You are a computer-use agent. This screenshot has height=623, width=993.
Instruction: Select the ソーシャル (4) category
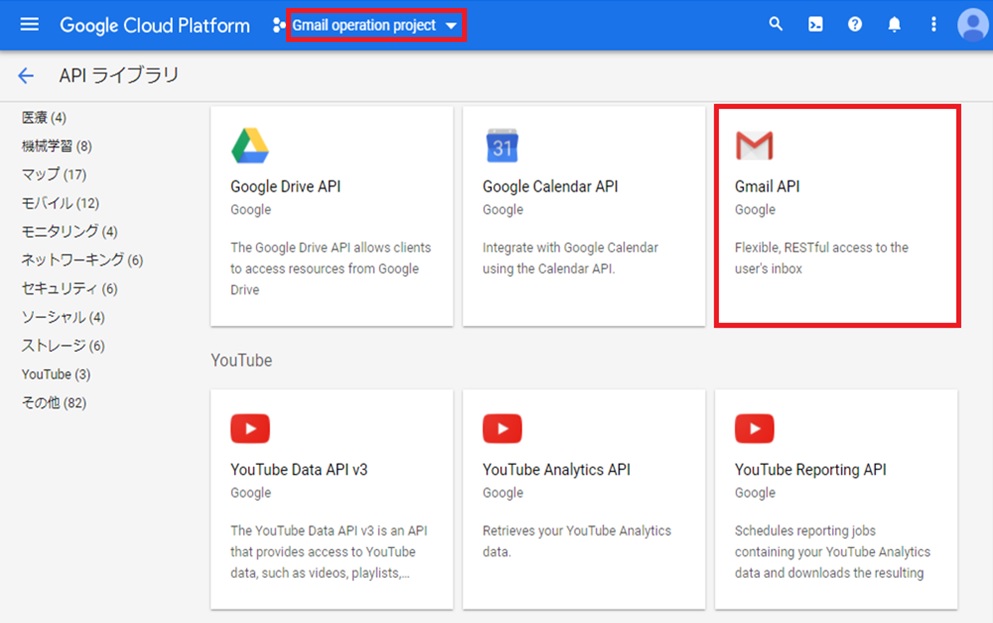63,317
